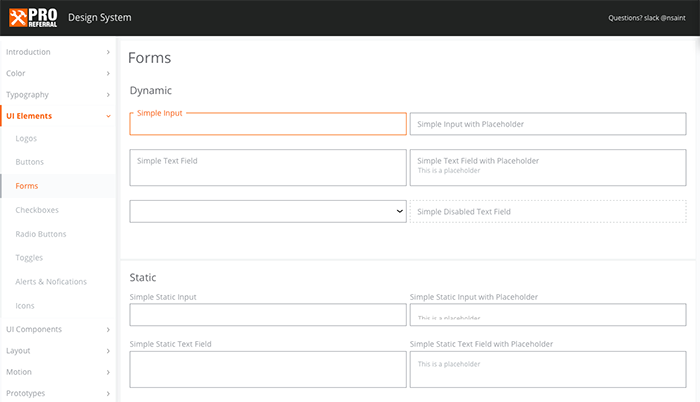
Task: Click the Simple Text Field textarea
Action: coord(268,168)
